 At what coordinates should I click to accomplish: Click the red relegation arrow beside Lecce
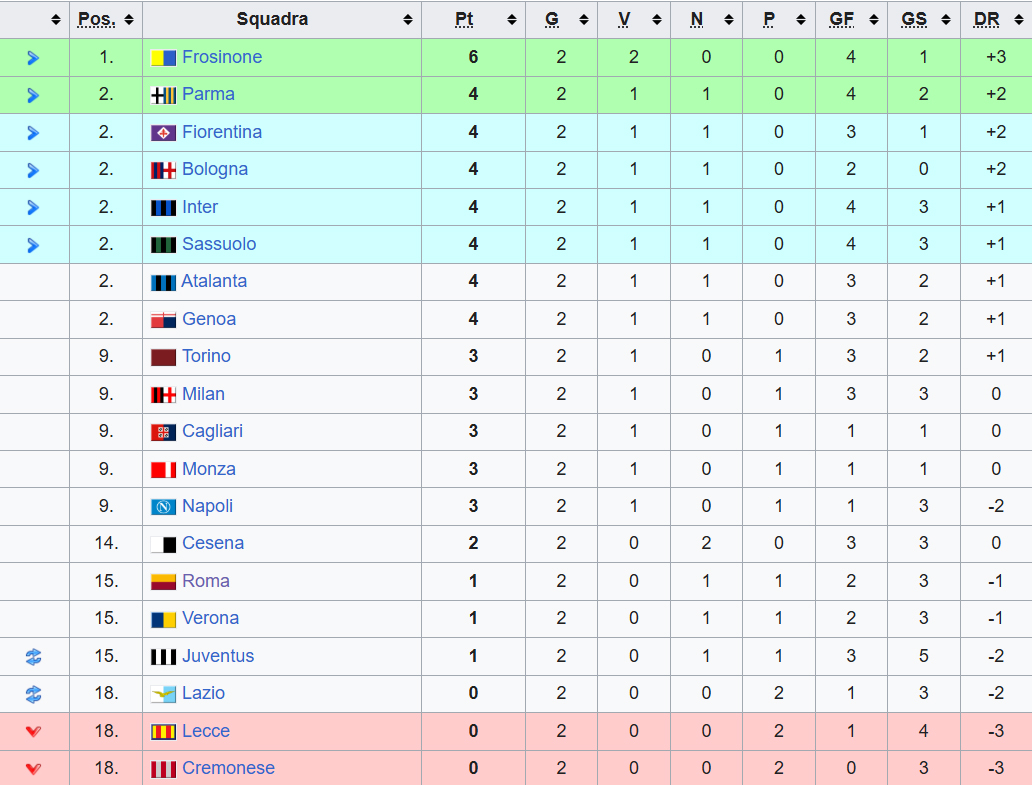coord(33,731)
